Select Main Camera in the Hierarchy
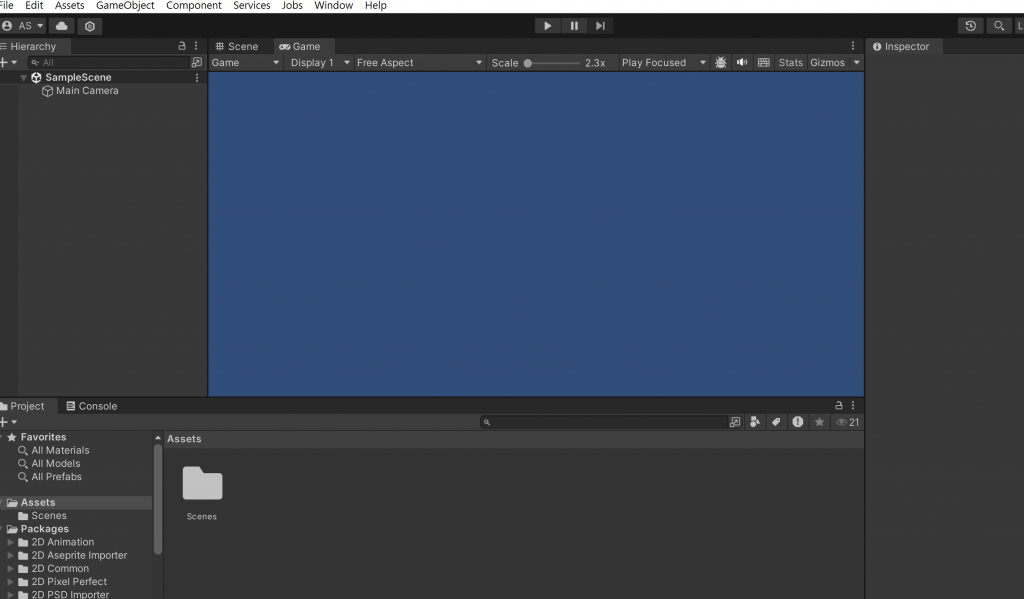Viewport: 1024px width, 599px height. coord(87,91)
